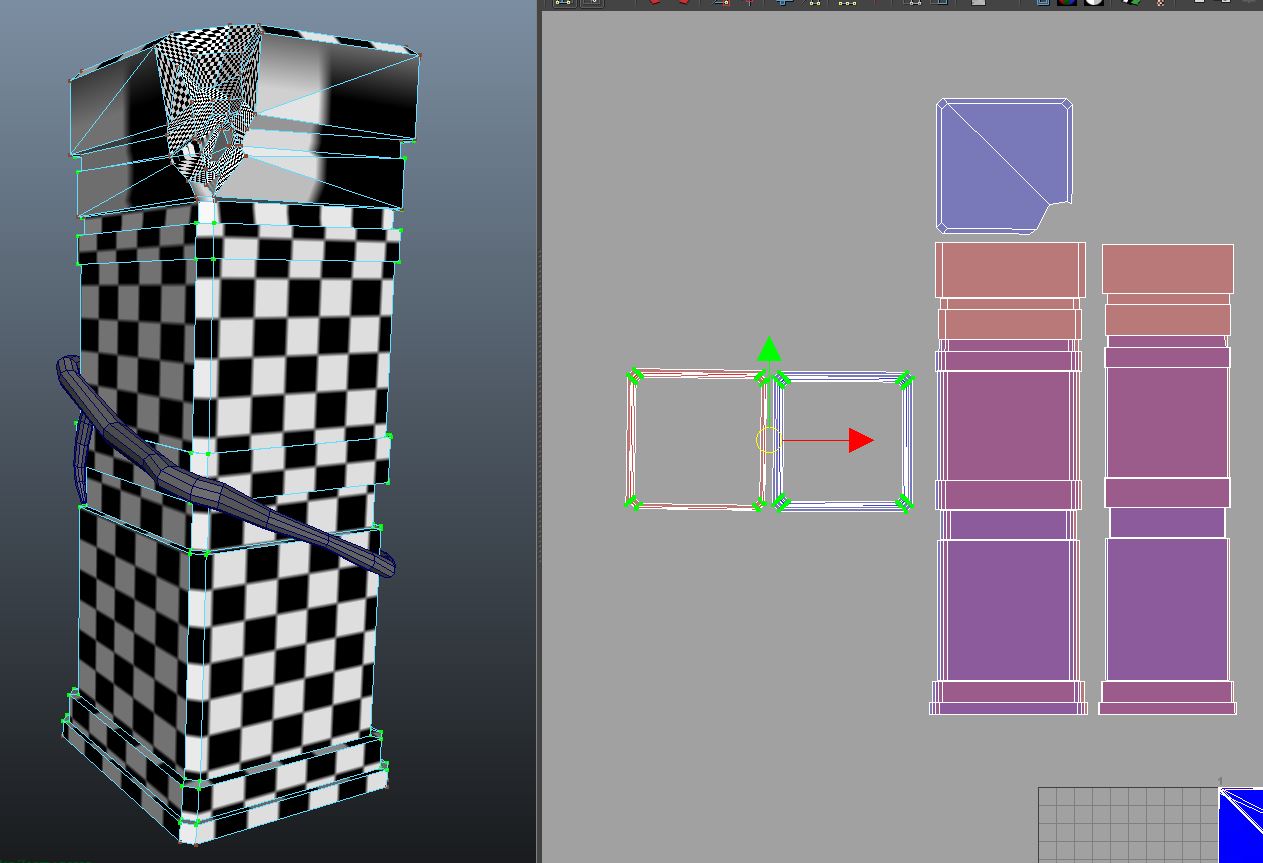The width and height of the screenshot is (1263, 863).
Task: Click the yellow circle manipulator center handle
Action: tap(767, 440)
